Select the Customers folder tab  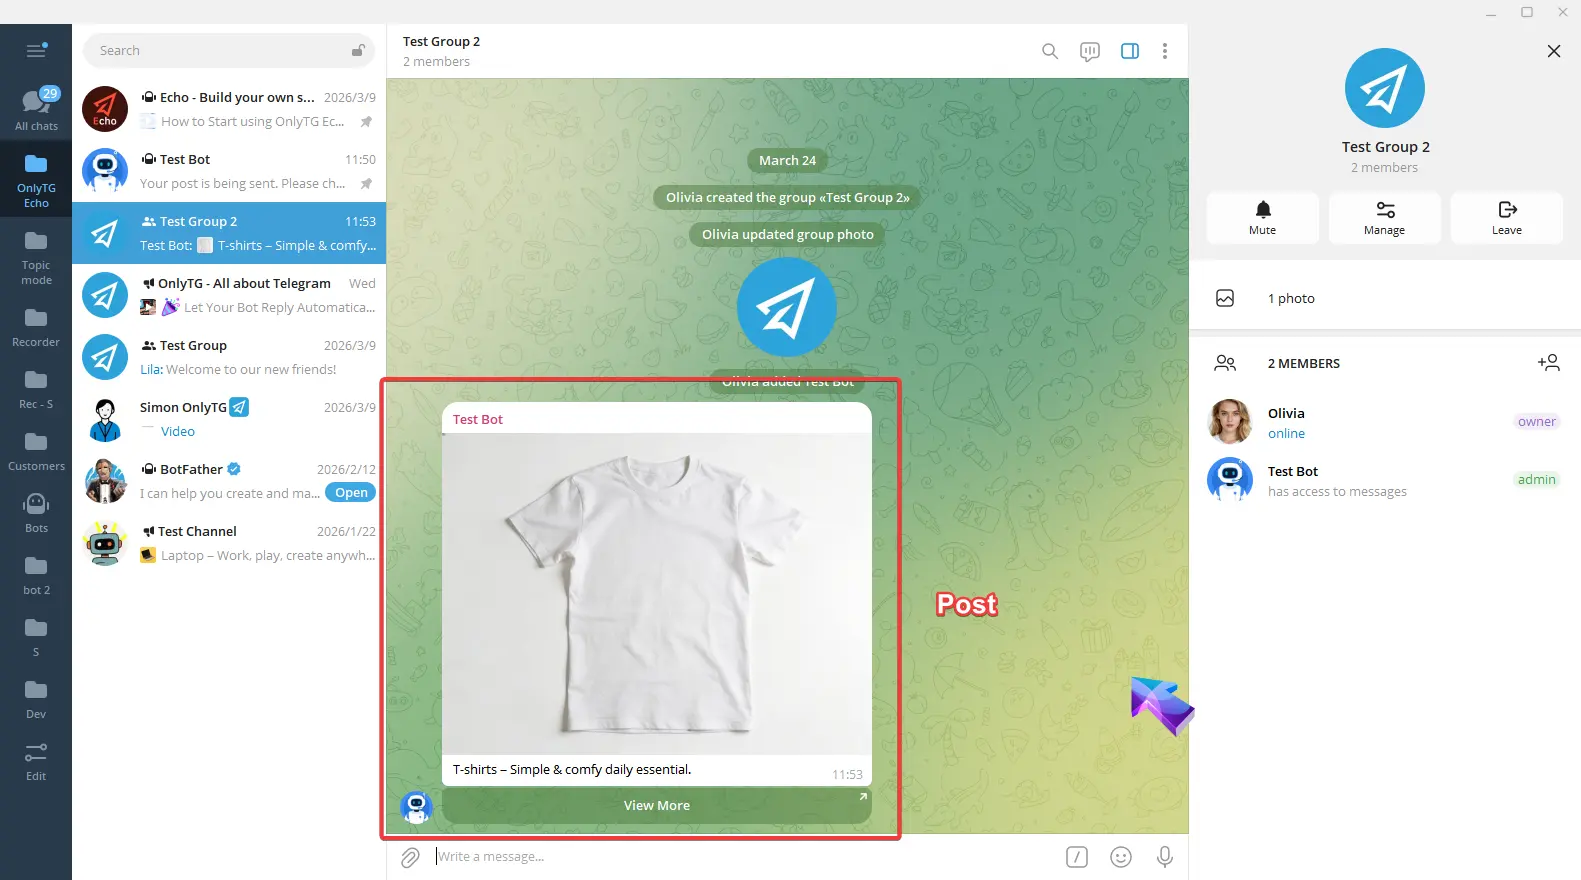click(x=36, y=451)
